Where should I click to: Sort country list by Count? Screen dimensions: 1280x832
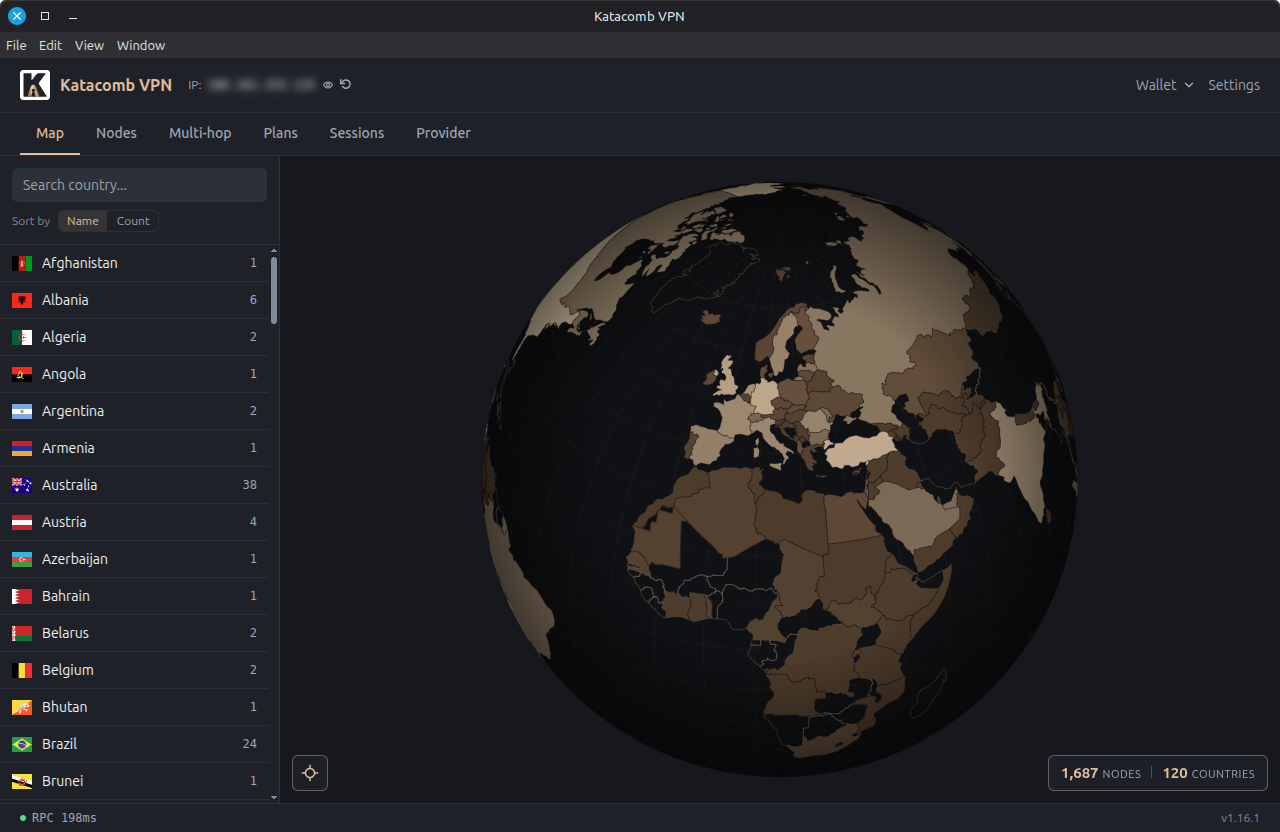pyautogui.click(x=133, y=221)
